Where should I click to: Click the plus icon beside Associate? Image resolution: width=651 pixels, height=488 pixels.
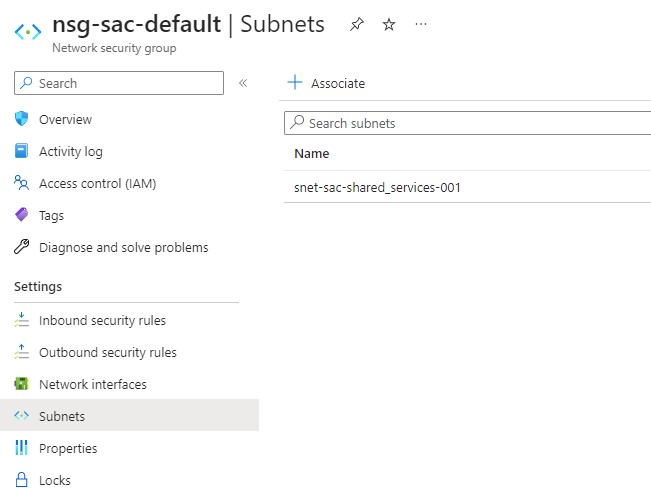[295, 82]
